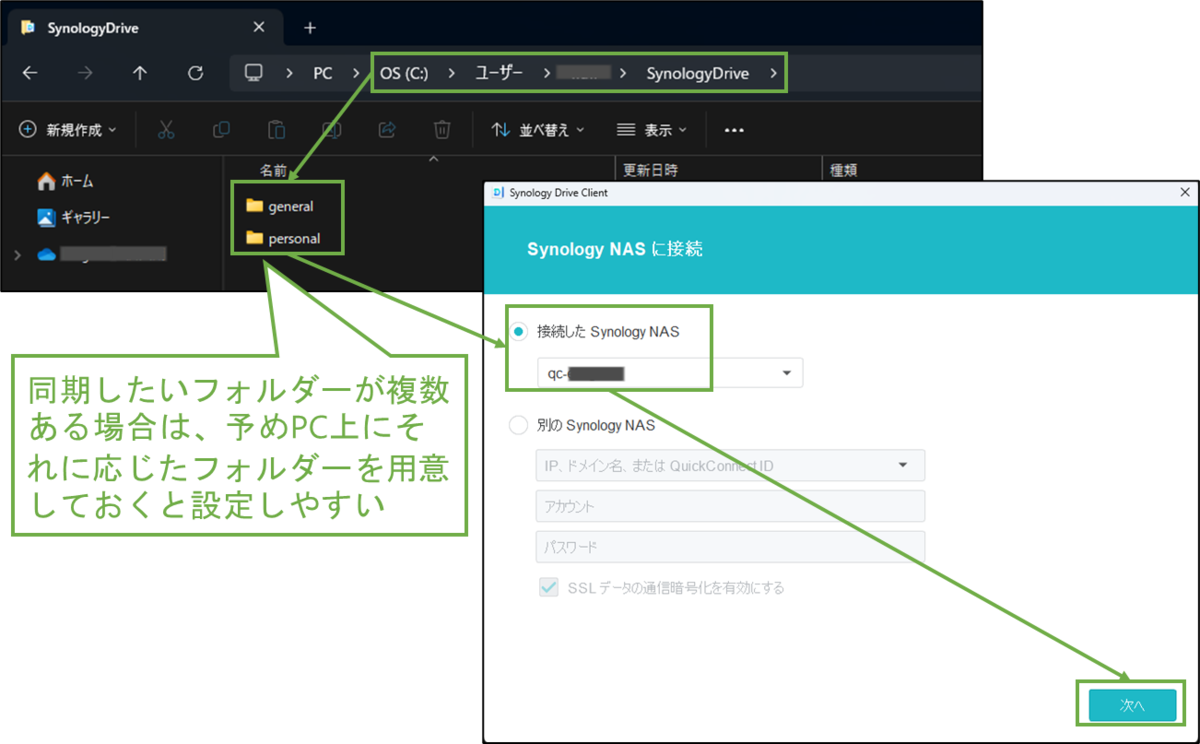
Task: Click SynologyDrive in the breadcrumb
Action: point(697,73)
